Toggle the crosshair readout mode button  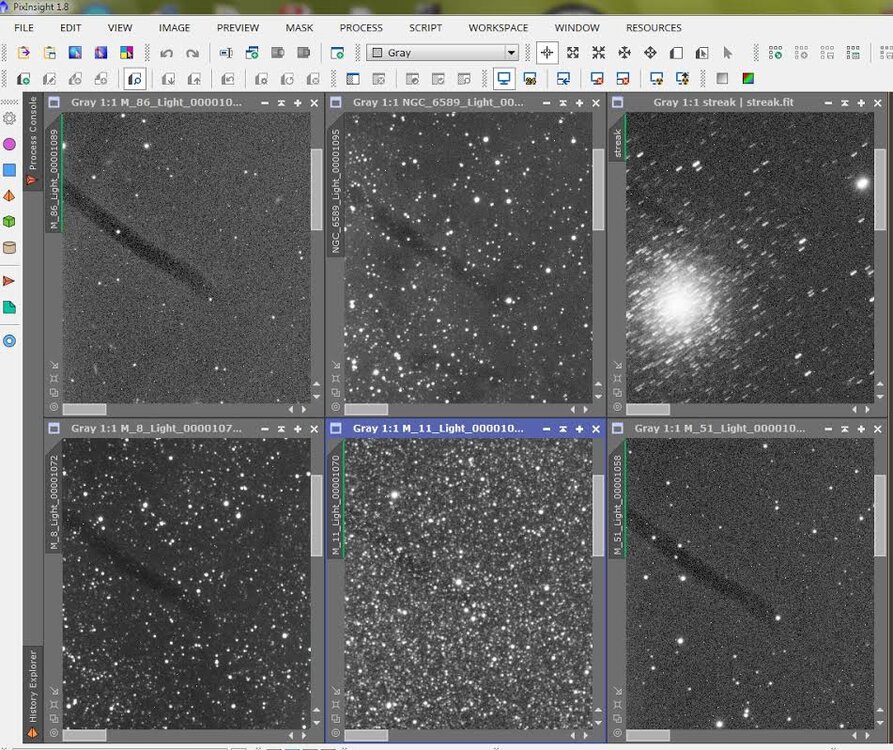[x=547, y=53]
